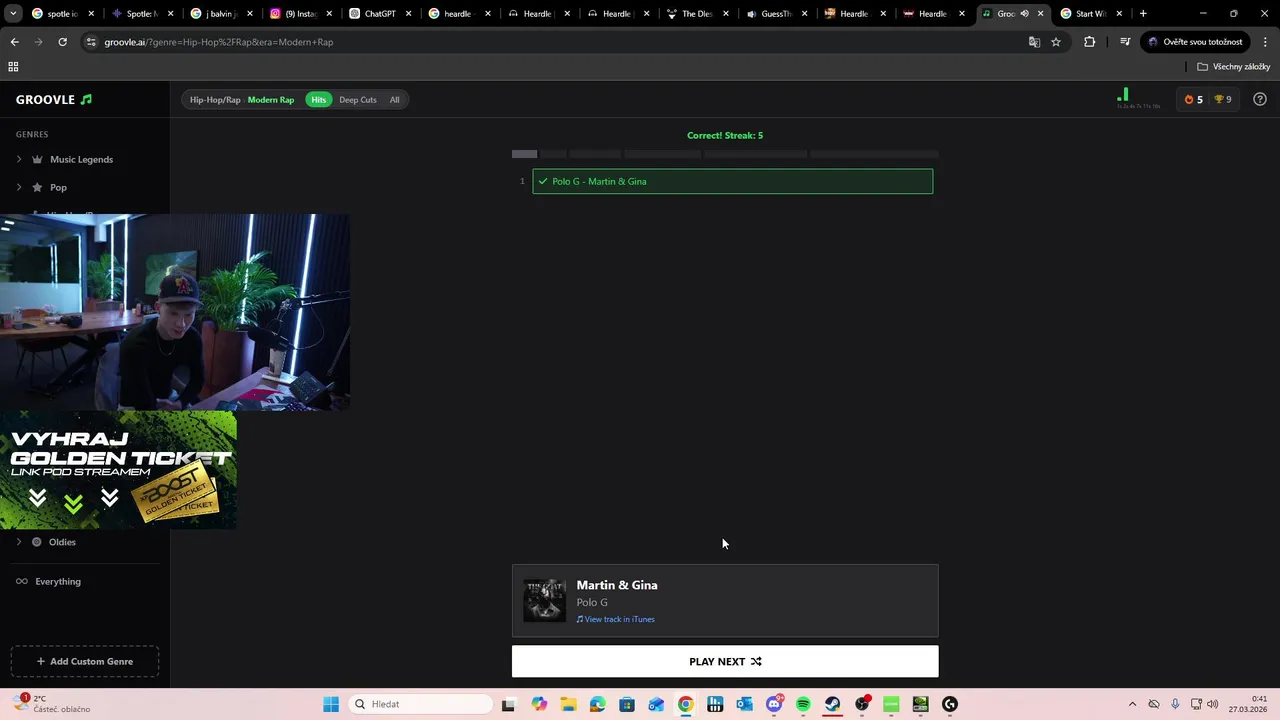Click the flame streak counter showing 5
1280x720 pixels.
pyautogui.click(x=1193, y=99)
